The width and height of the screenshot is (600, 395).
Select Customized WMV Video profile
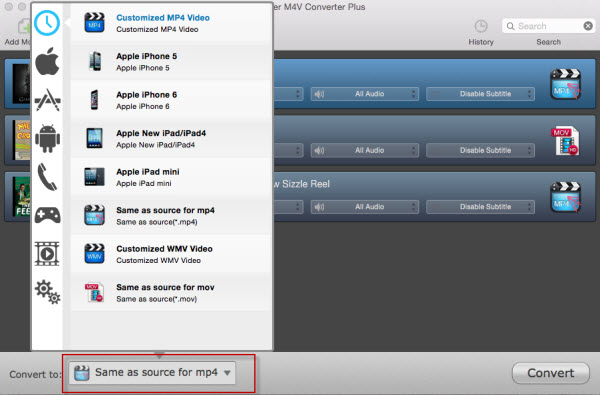[x=171, y=254]
